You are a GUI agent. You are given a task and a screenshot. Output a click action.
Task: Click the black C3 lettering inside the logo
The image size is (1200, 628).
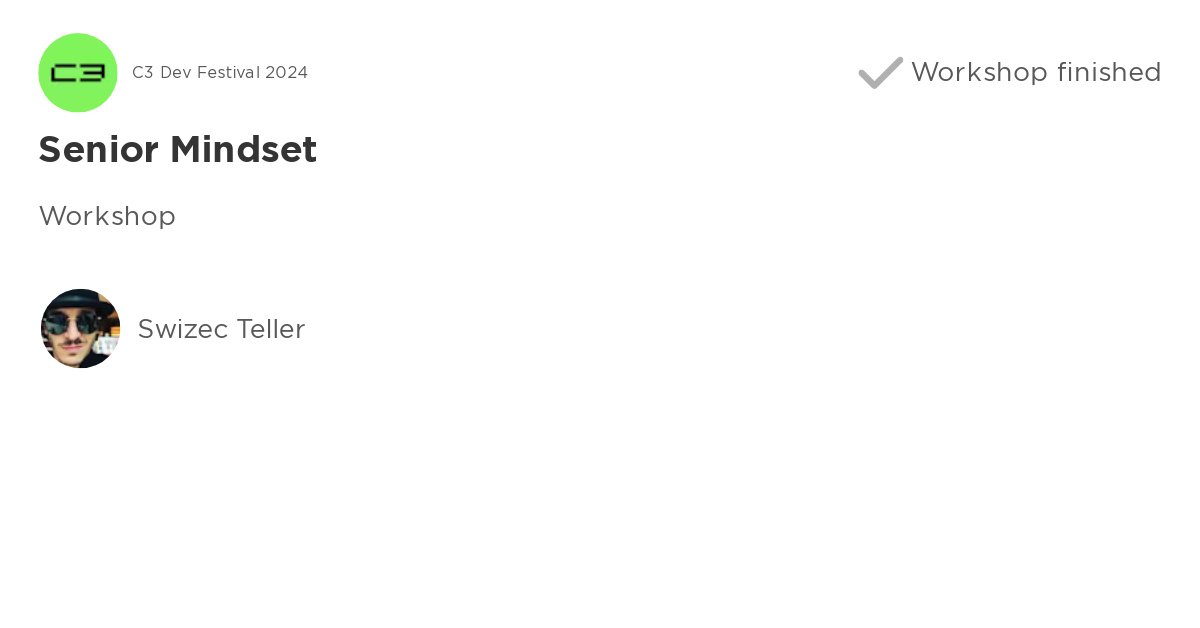coord(78,73)
